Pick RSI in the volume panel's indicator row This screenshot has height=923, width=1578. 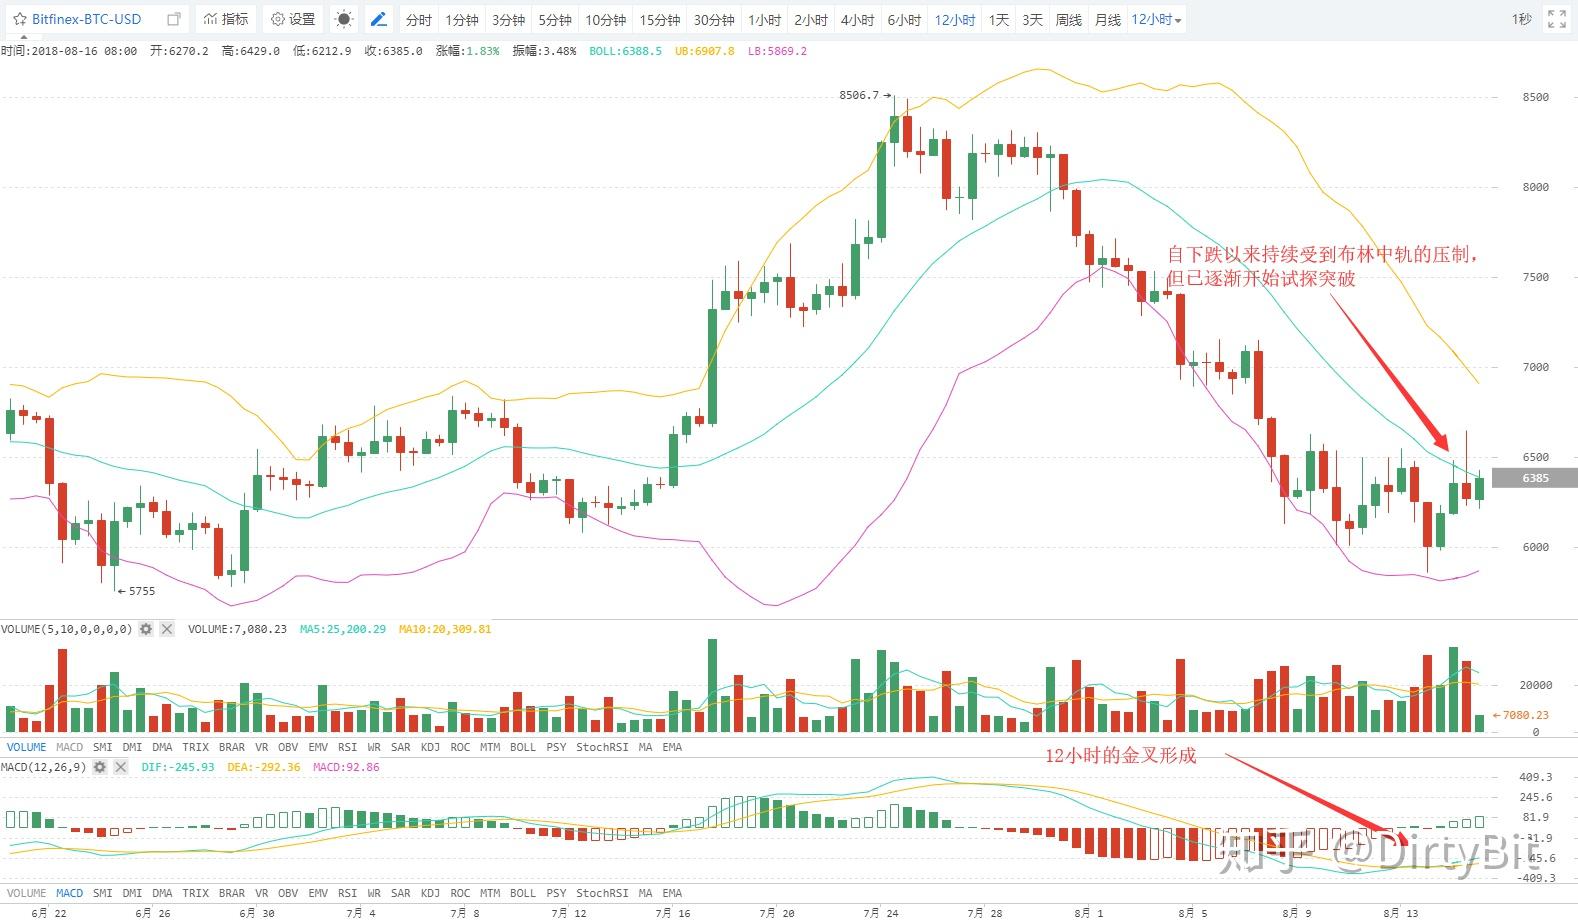point(347,747)
